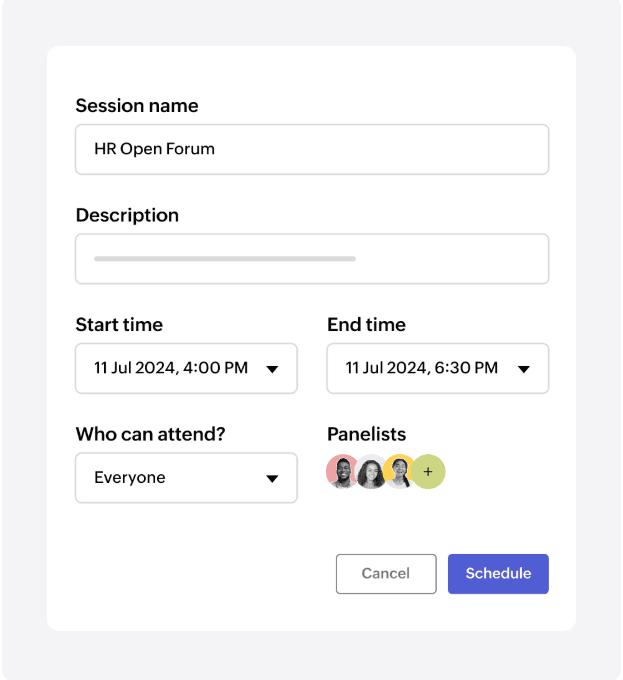Click the End time label

[366, 325]
